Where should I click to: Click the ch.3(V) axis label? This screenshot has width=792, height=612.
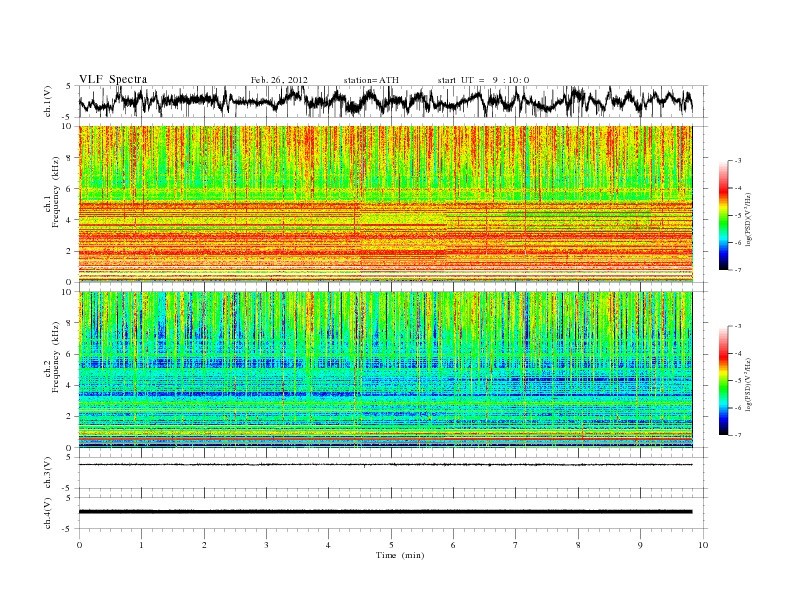tap(48, 473)
